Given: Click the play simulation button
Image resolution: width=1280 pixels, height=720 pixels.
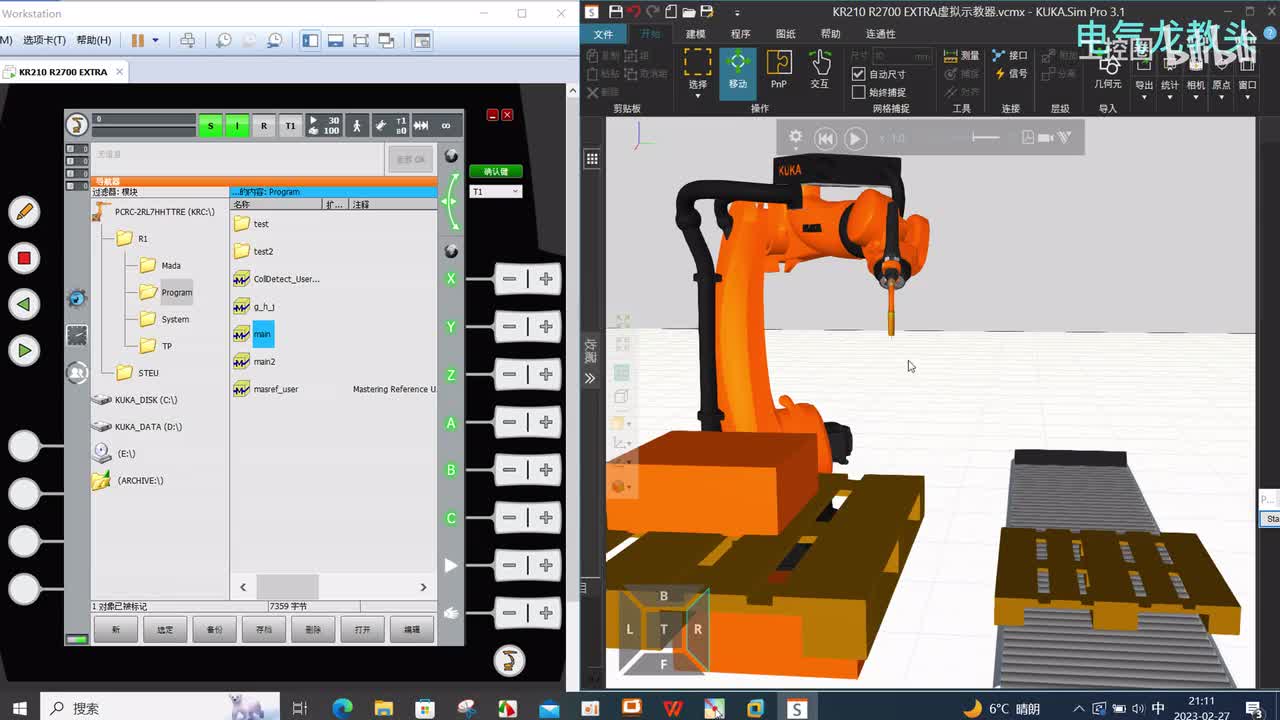Looking at the screenshot, I should pos(854,139).
